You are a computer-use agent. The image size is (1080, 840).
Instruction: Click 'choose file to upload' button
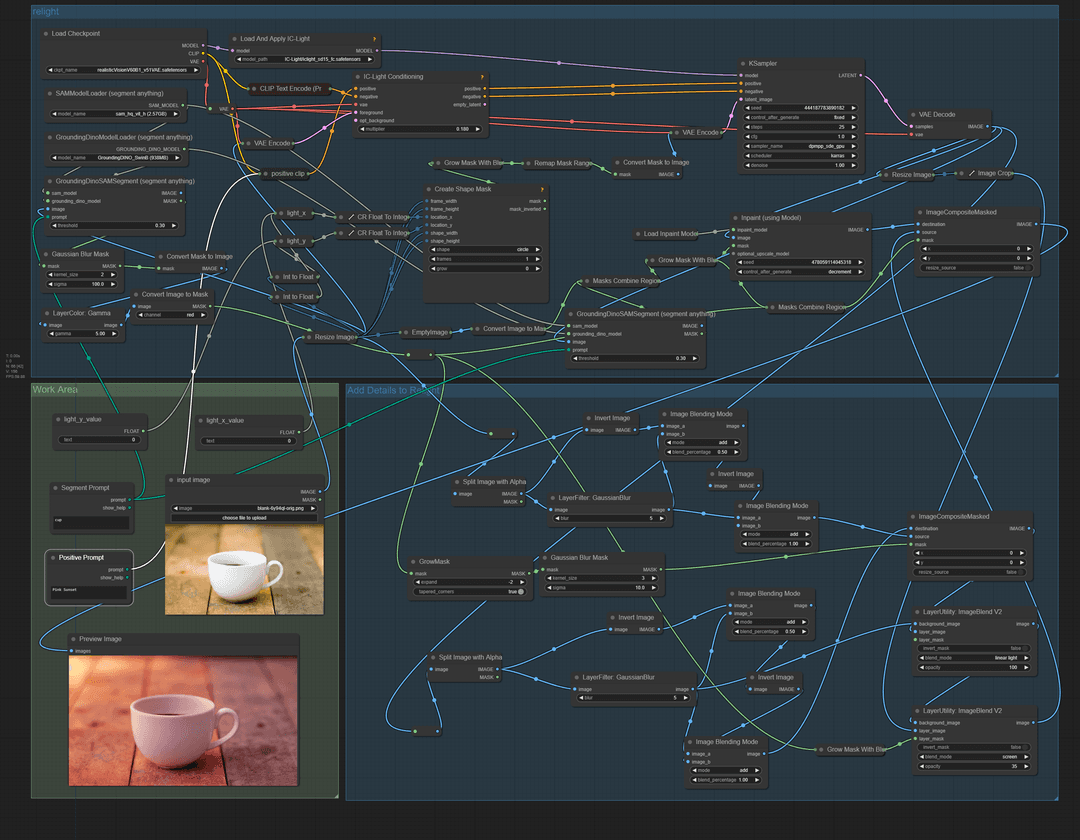pyautogui.click(x=245, y=518)
